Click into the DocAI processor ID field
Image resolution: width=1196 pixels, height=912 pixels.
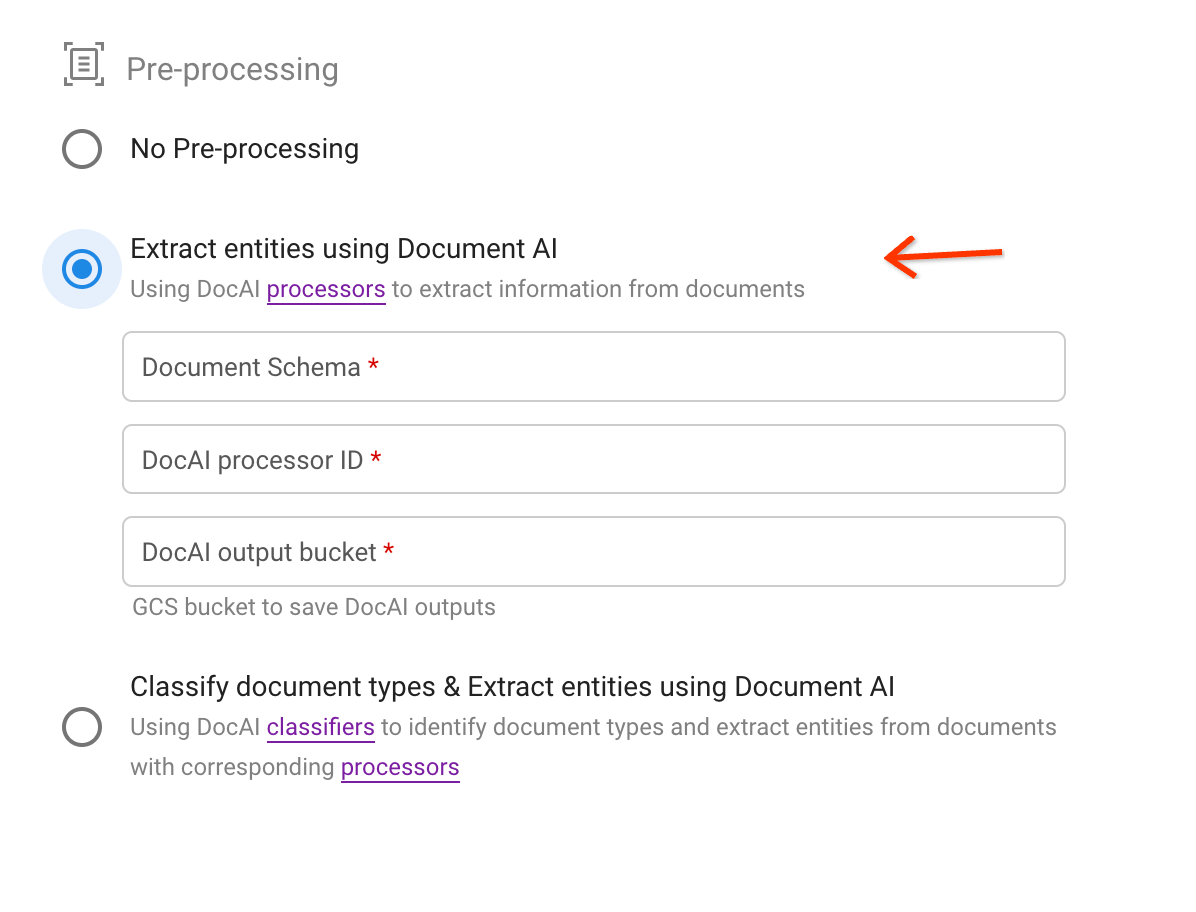pyautogui.click(x=593, y=459)
